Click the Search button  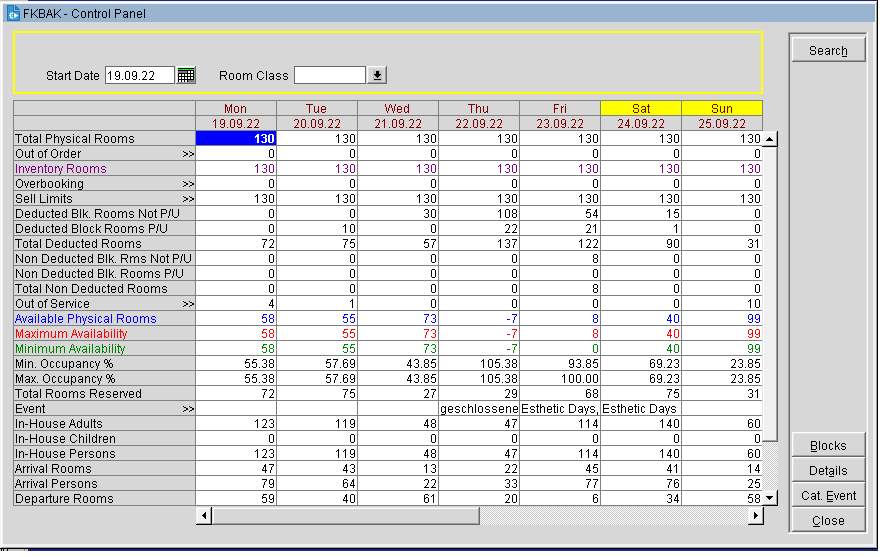click(x=827, y=51)
